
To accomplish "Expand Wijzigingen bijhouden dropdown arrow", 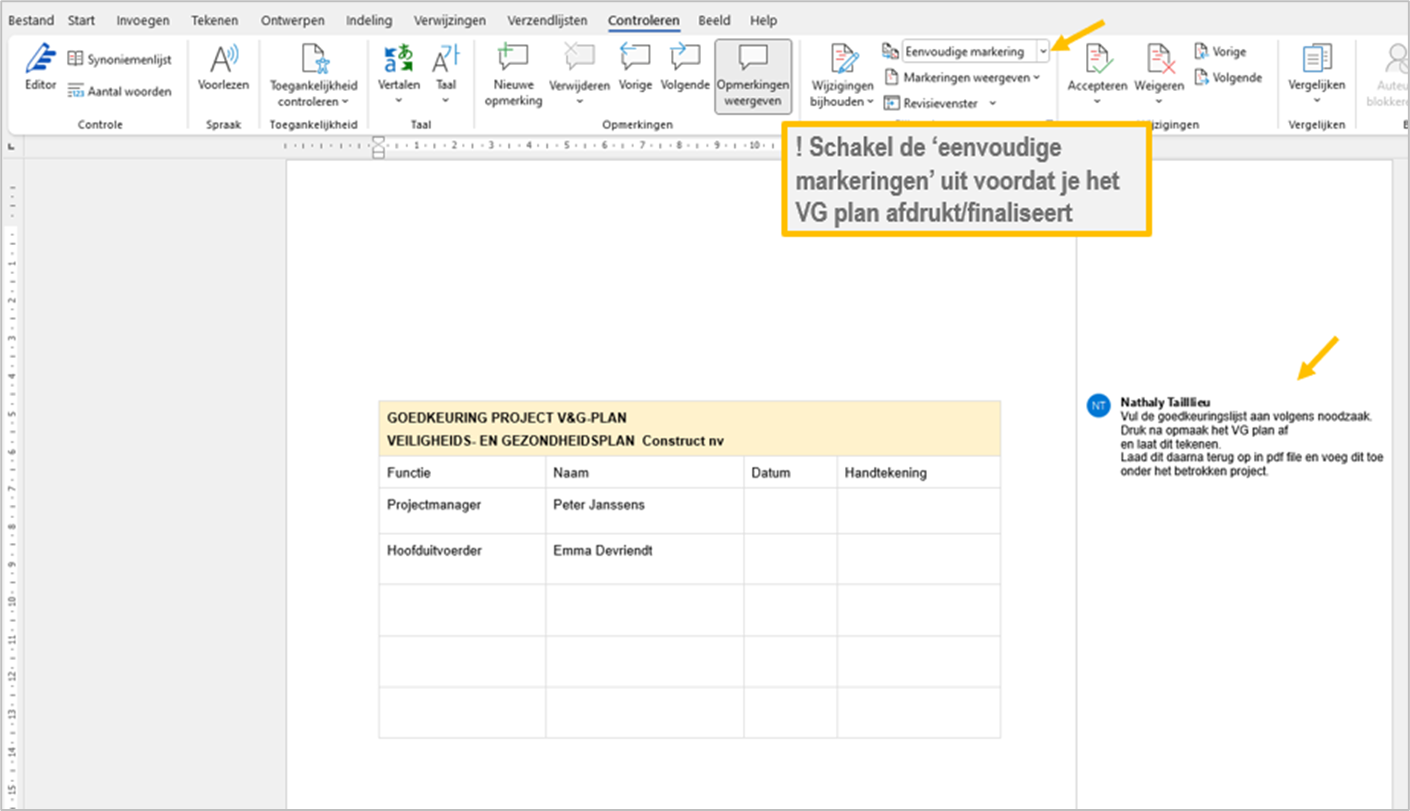I will [x=870, y=102].
